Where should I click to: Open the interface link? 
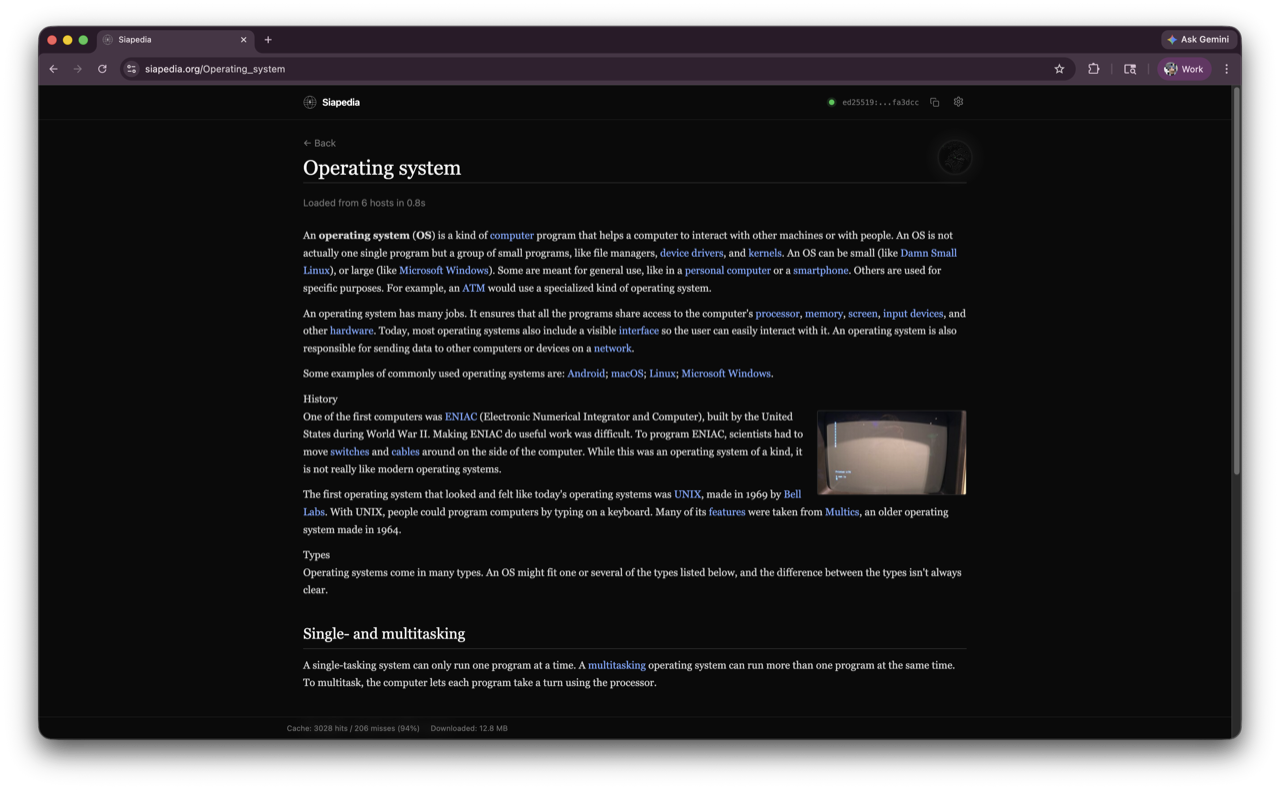(x=639, y=331)
